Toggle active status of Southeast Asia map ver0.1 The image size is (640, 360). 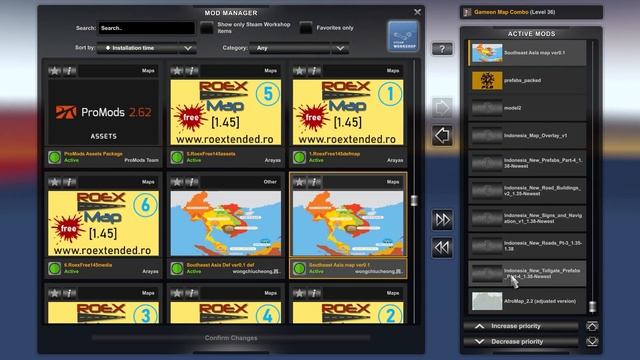pyautogui.click(x=299, y=269)
